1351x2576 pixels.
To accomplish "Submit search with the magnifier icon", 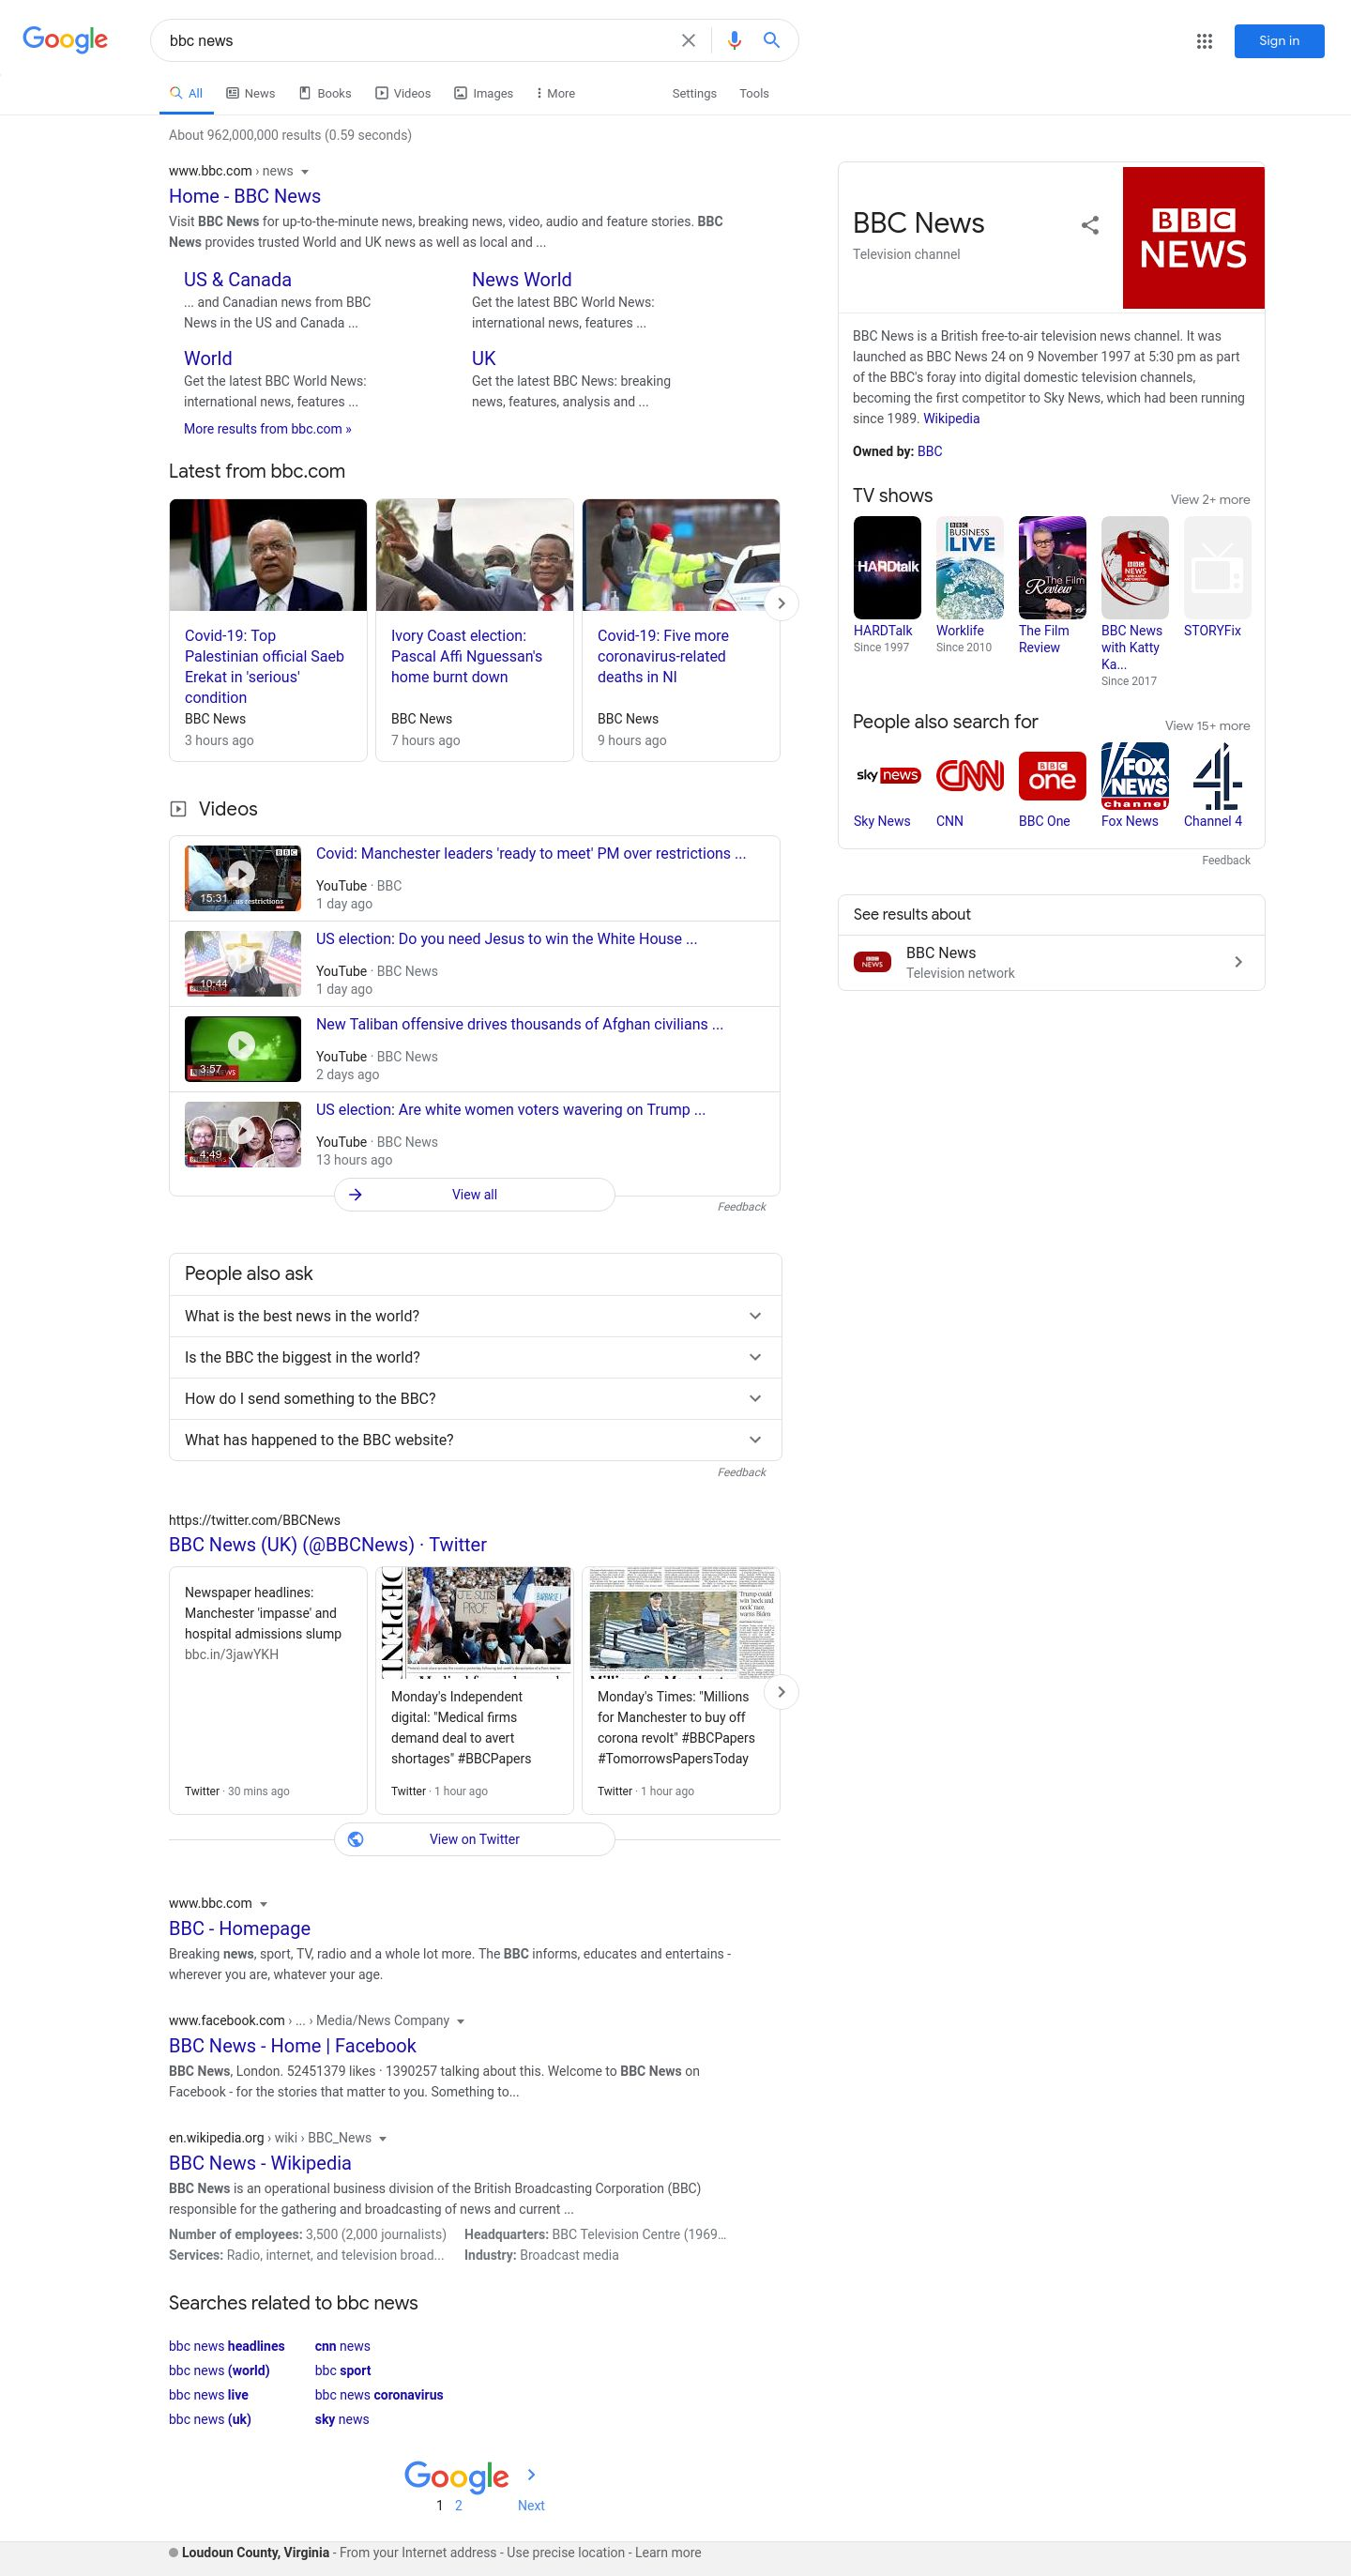I will pos(771,40).
